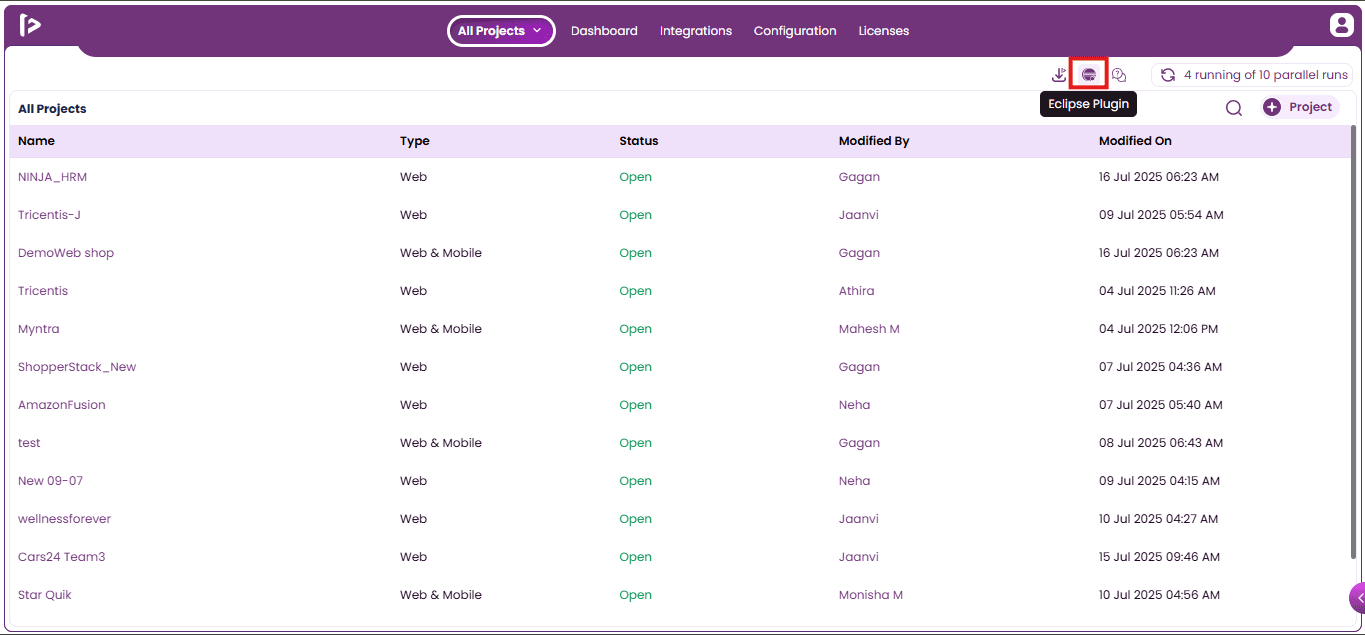Viewport: 1365px width, 635px height.
Task: Open the wellnessforever project
Action: coord(65,519)
